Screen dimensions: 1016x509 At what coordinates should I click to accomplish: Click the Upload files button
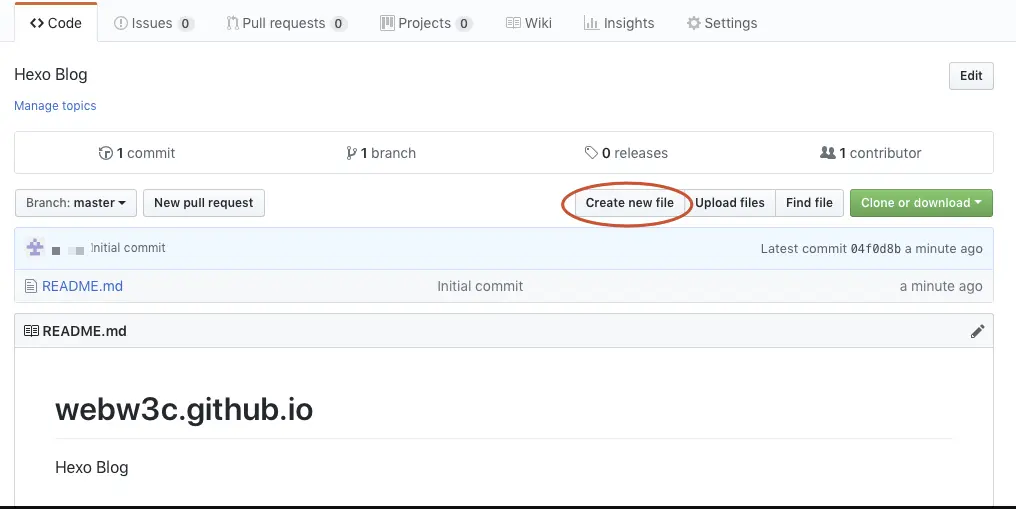tap(730, 203)
